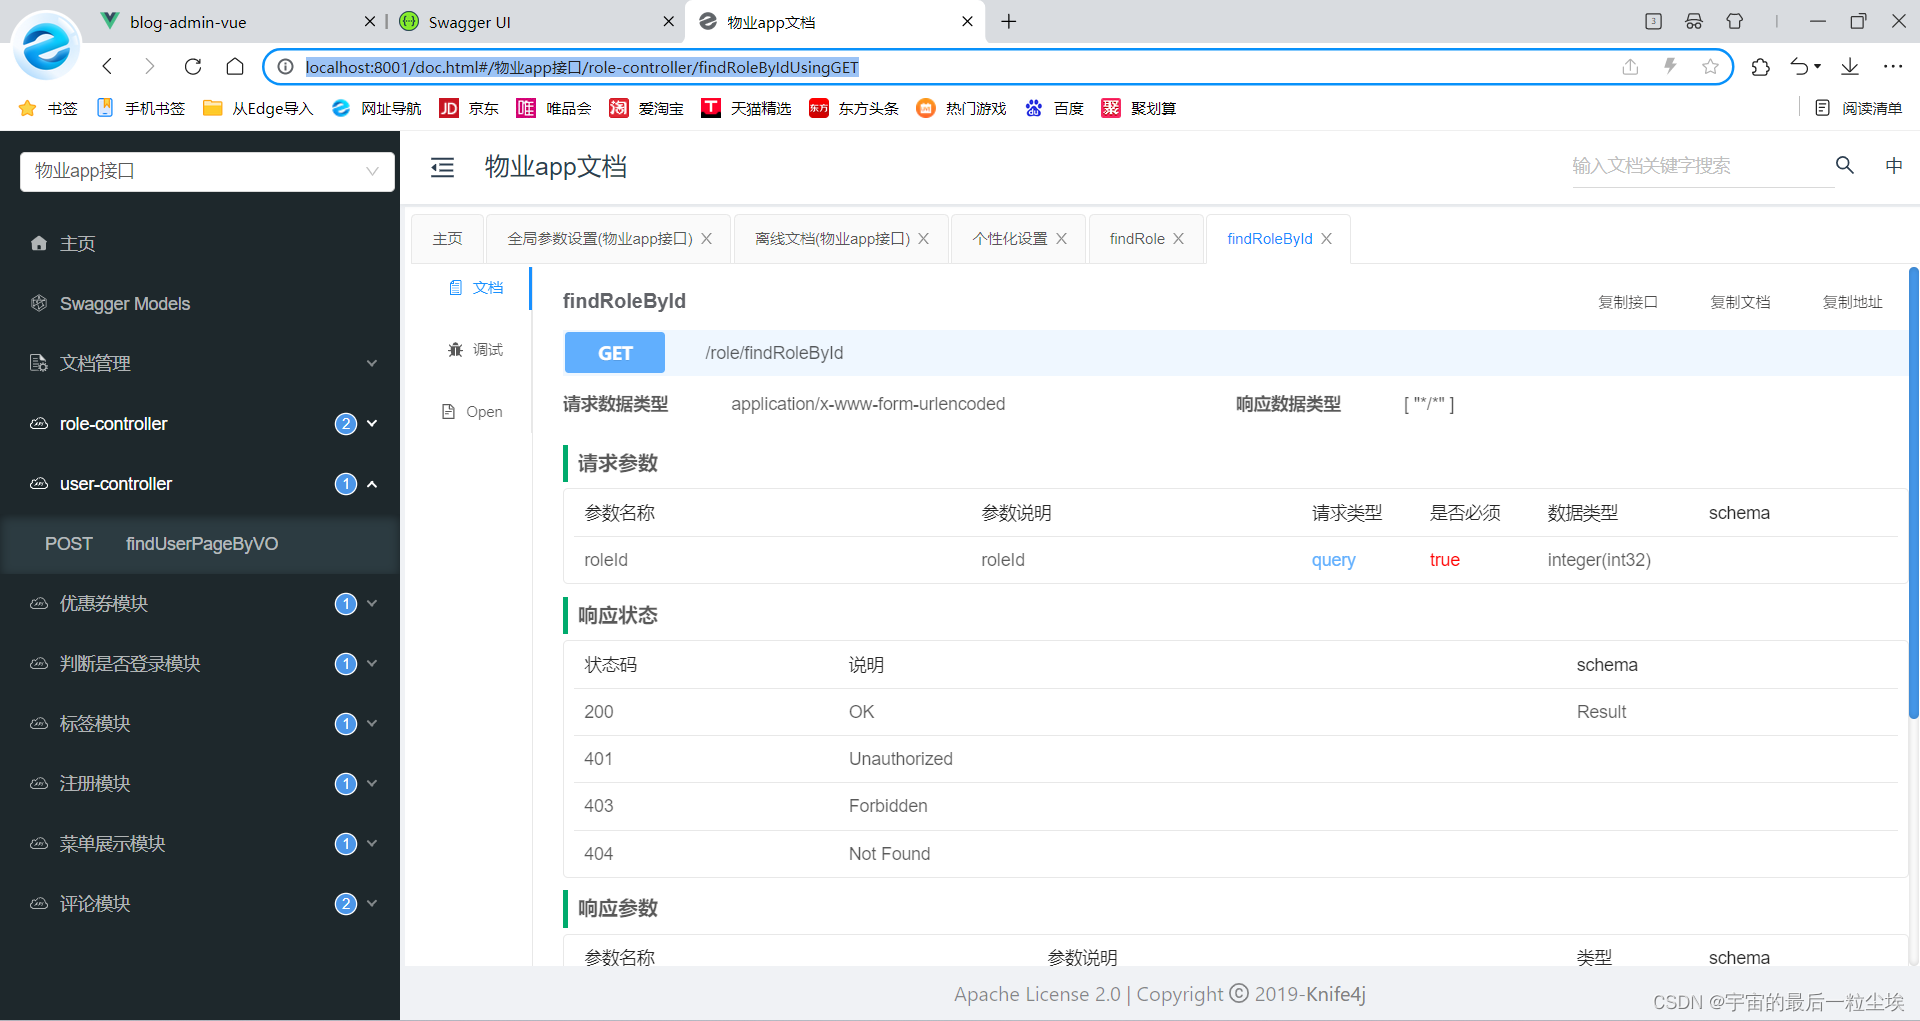Click the browser back arrow
1920x1021 pixels.
pos(107,66)
